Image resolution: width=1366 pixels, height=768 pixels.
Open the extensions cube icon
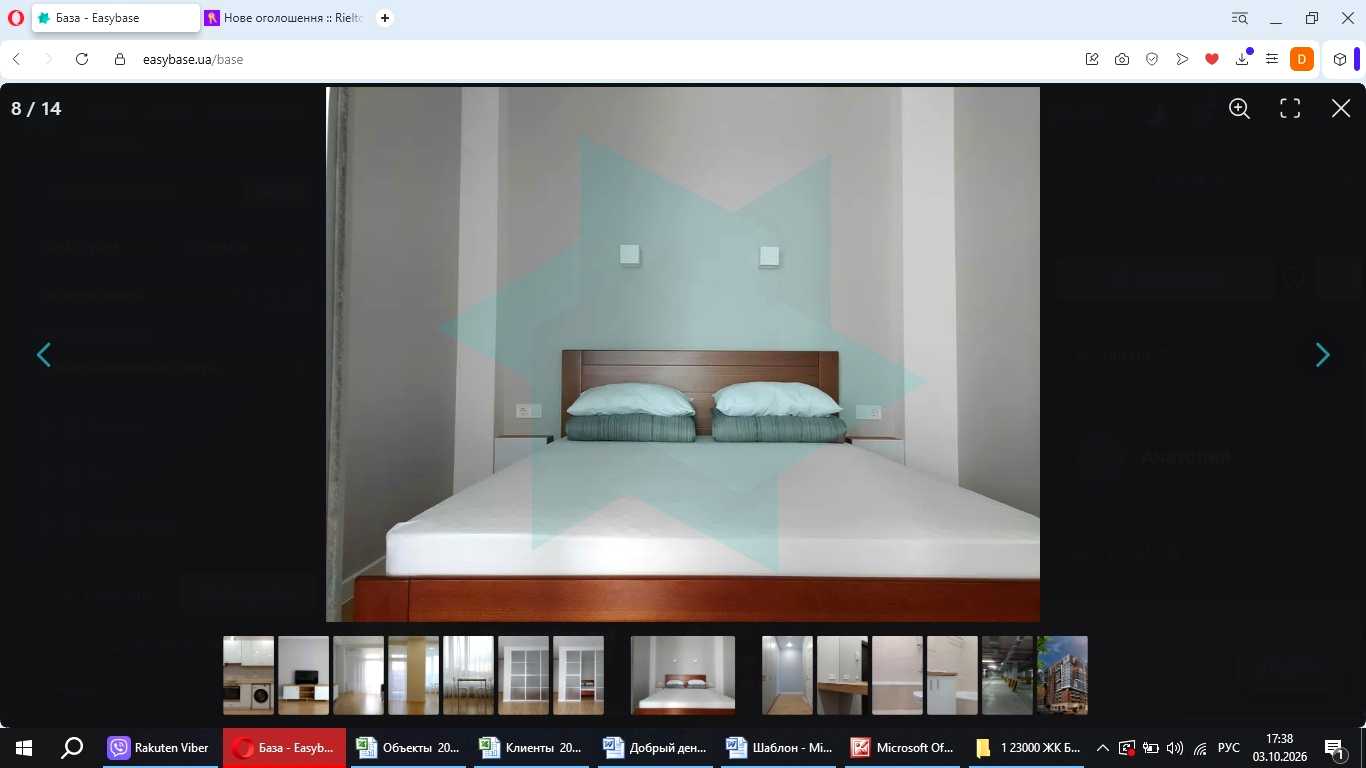pos(1340,59)
